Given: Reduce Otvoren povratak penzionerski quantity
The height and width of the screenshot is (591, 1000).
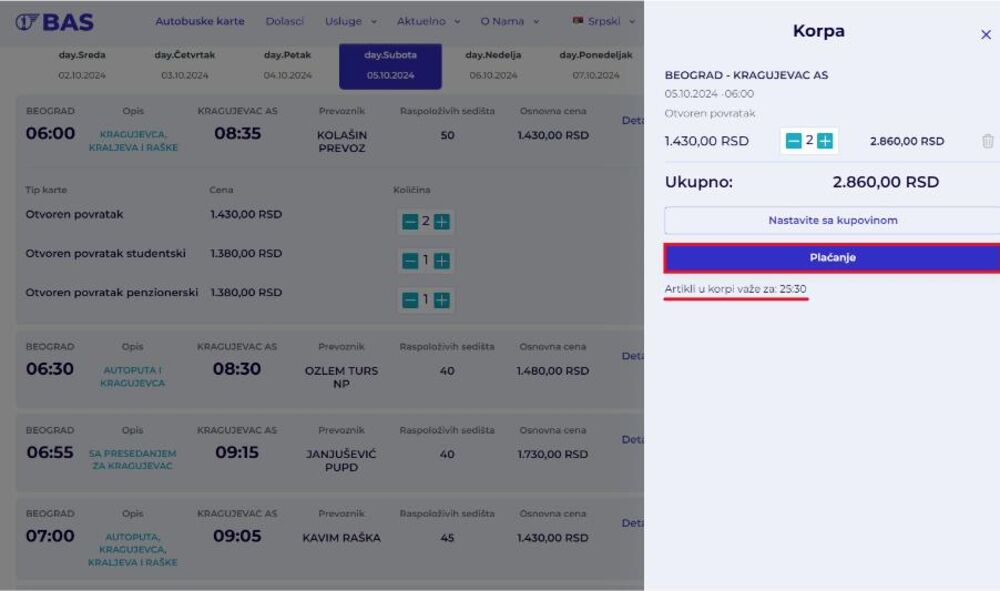Looking at the screenshot, I should [x=410, y=300].
